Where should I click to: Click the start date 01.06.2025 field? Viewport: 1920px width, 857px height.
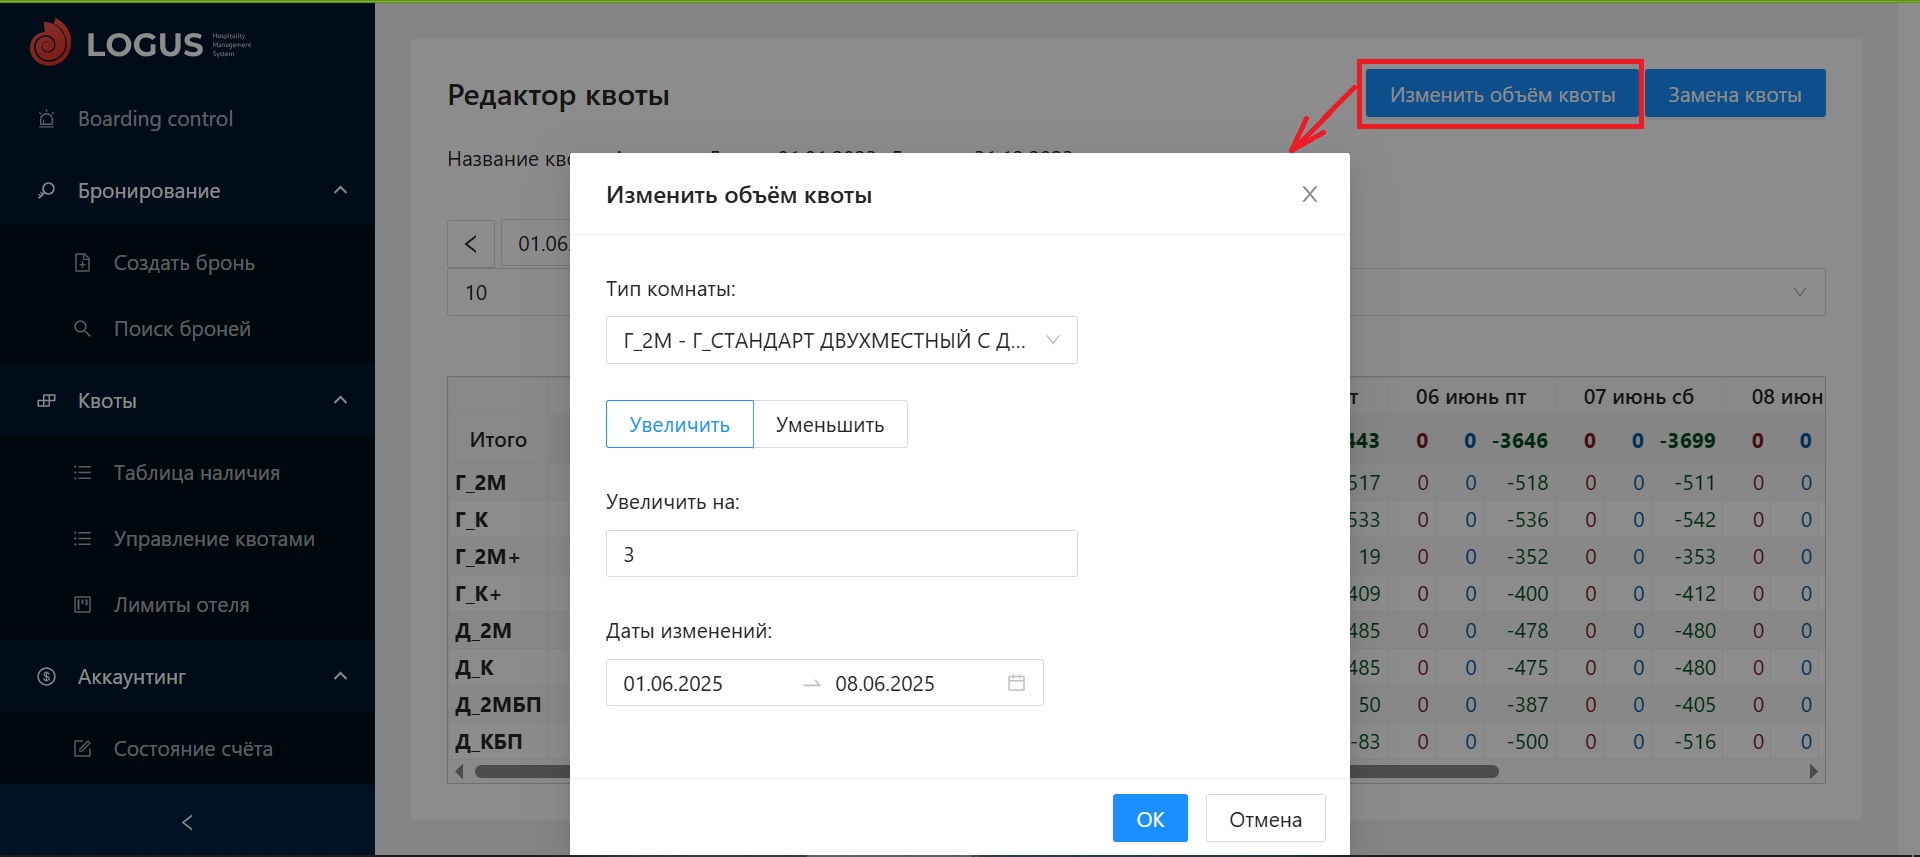coord(673,683)
